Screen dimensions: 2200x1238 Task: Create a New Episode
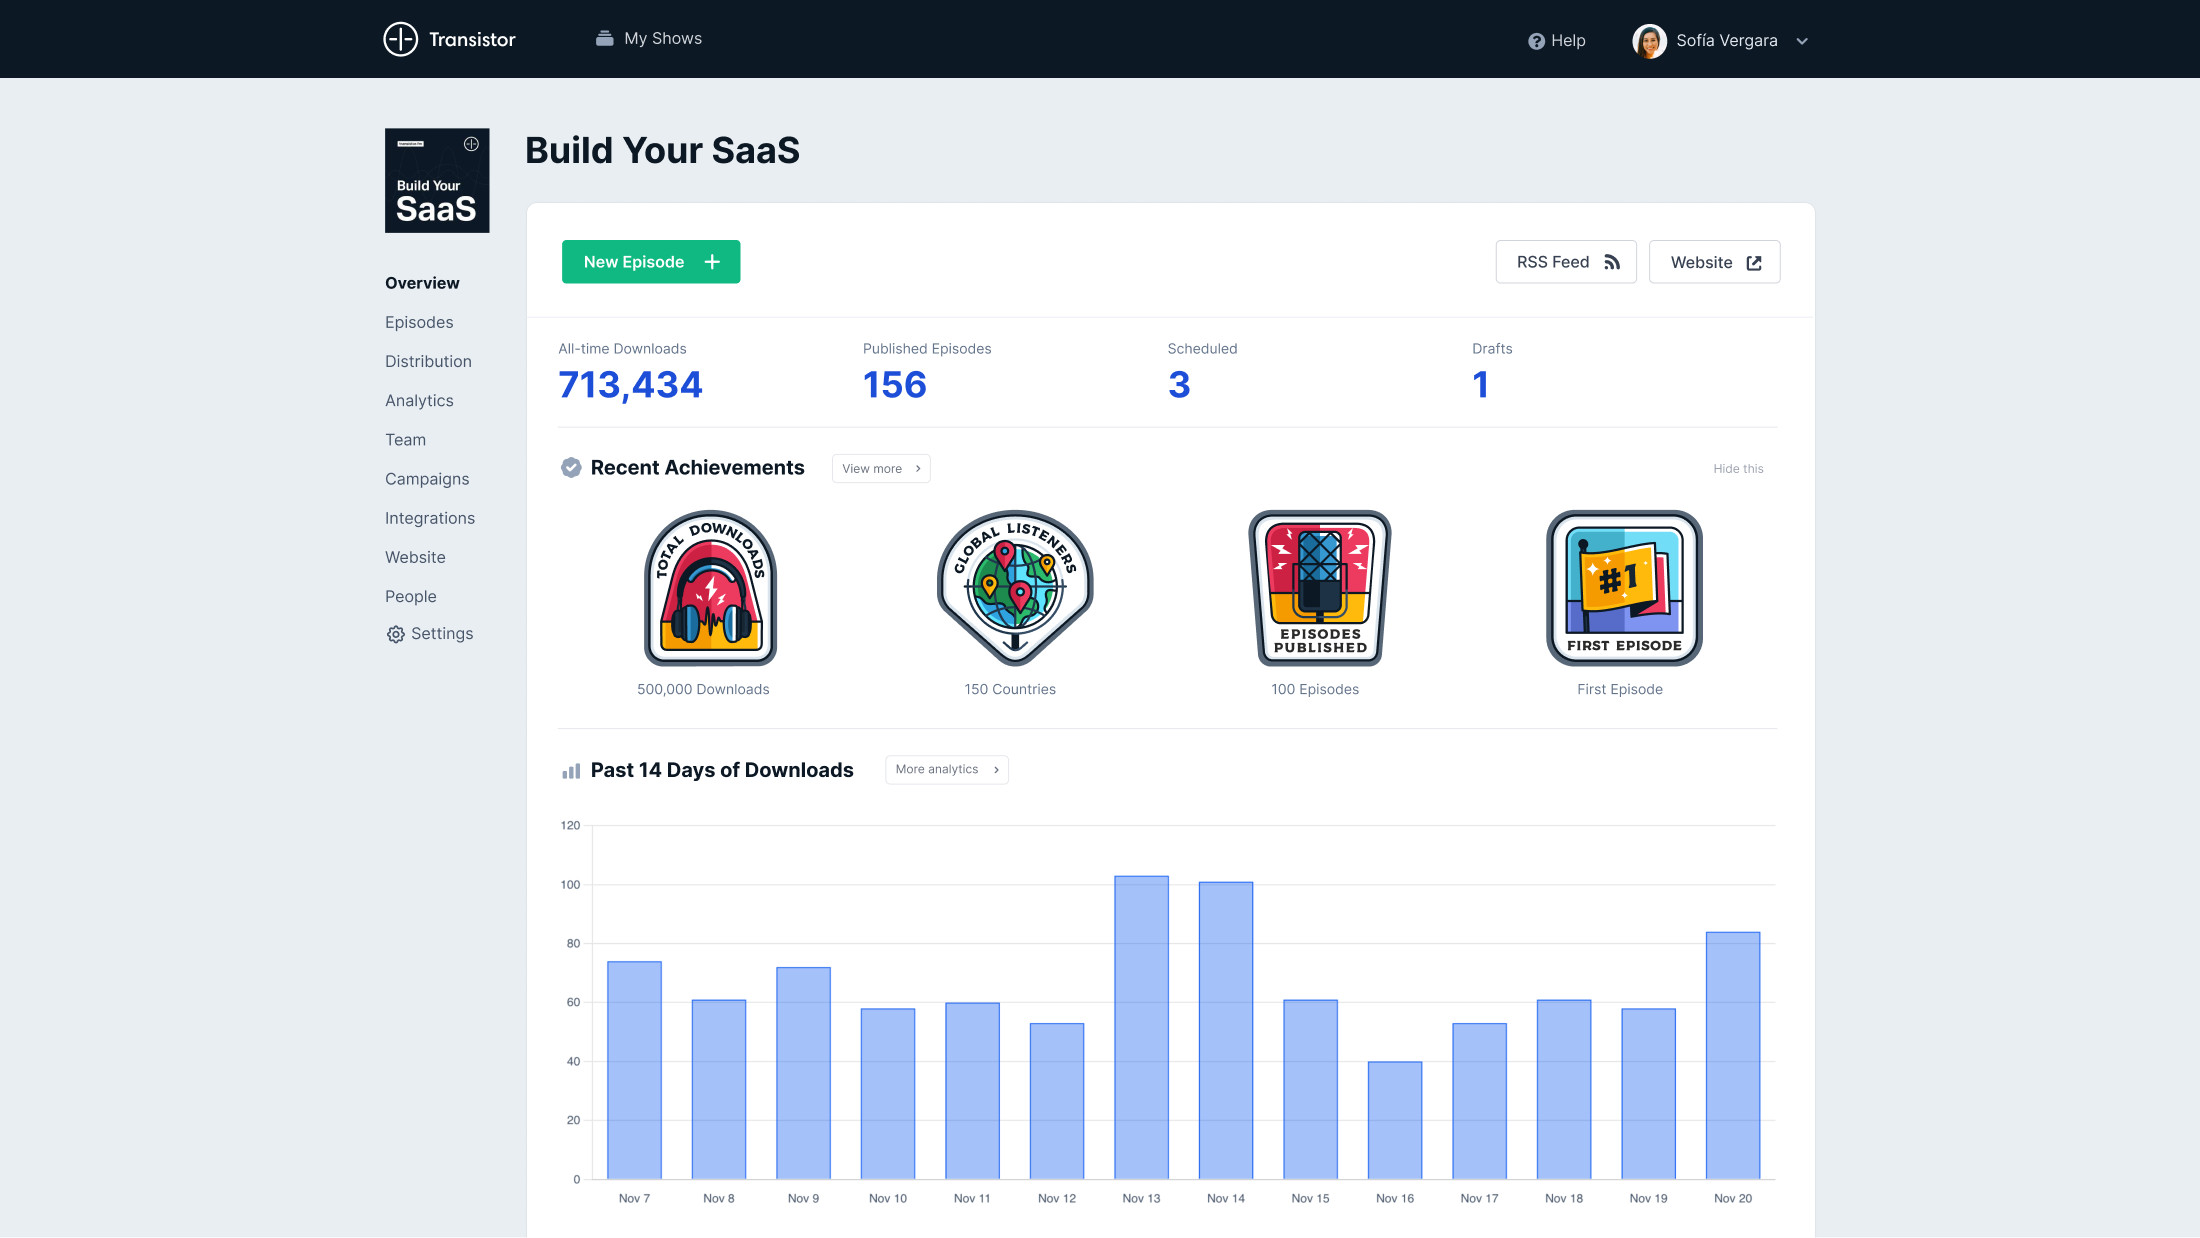651,262
